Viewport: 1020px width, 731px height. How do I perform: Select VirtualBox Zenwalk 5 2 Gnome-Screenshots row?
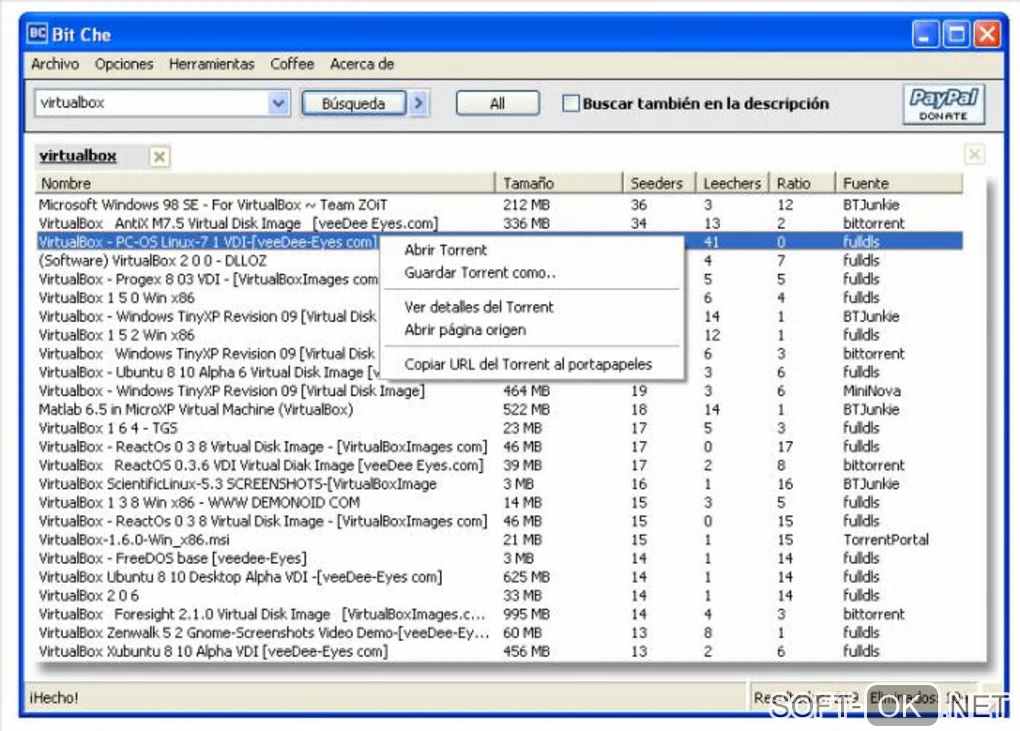[x=499, y=633]
